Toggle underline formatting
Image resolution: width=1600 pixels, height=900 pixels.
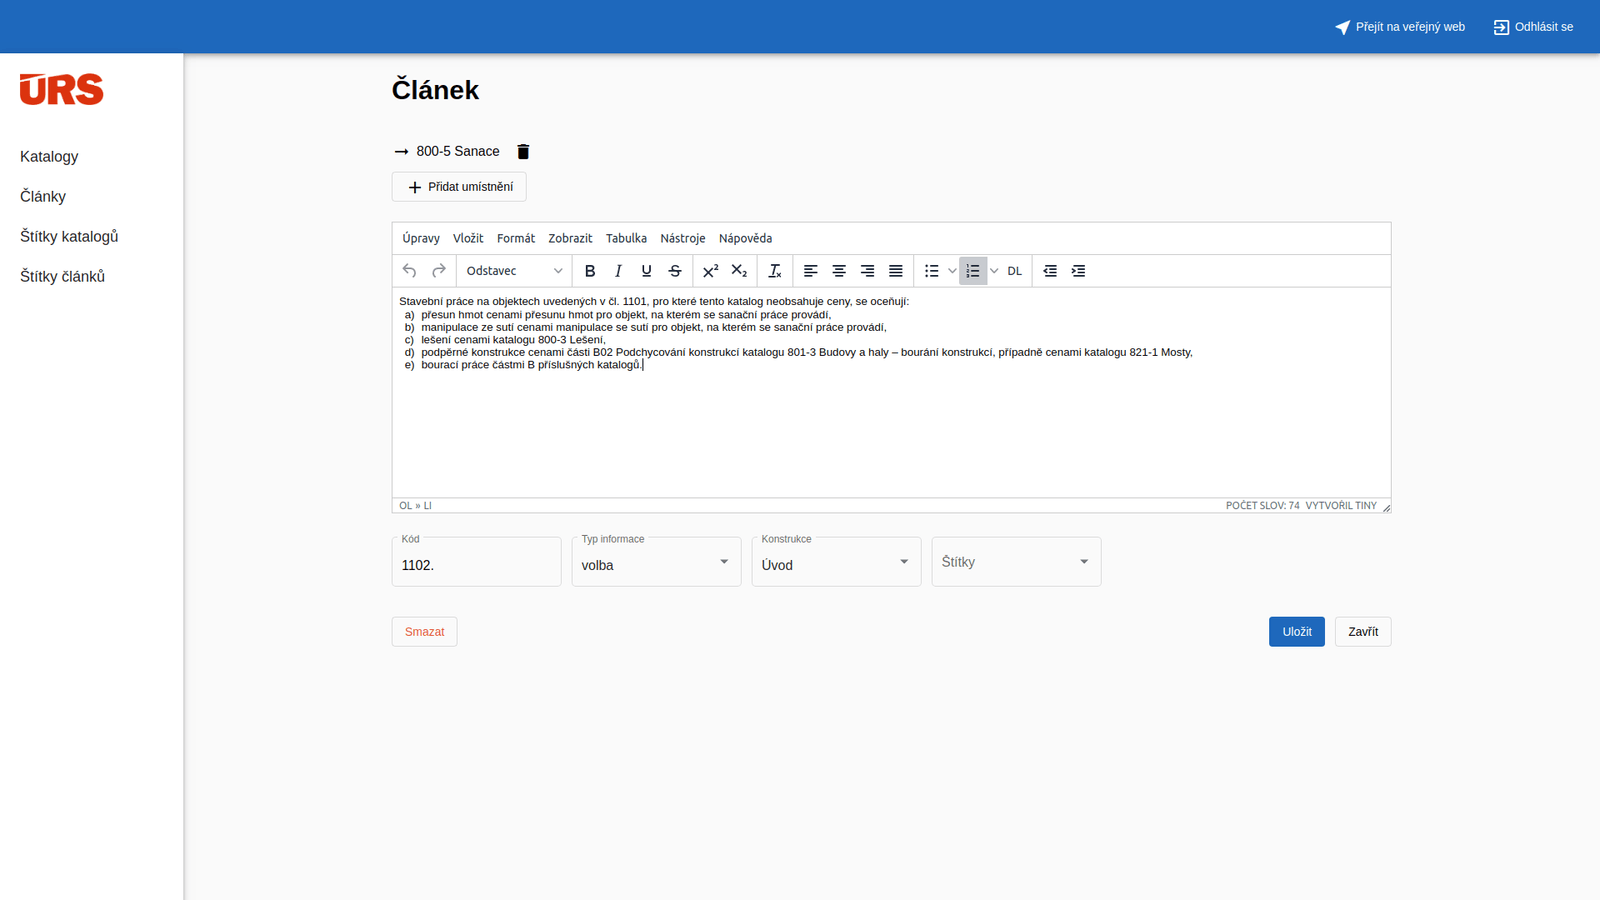pos(646,271)
